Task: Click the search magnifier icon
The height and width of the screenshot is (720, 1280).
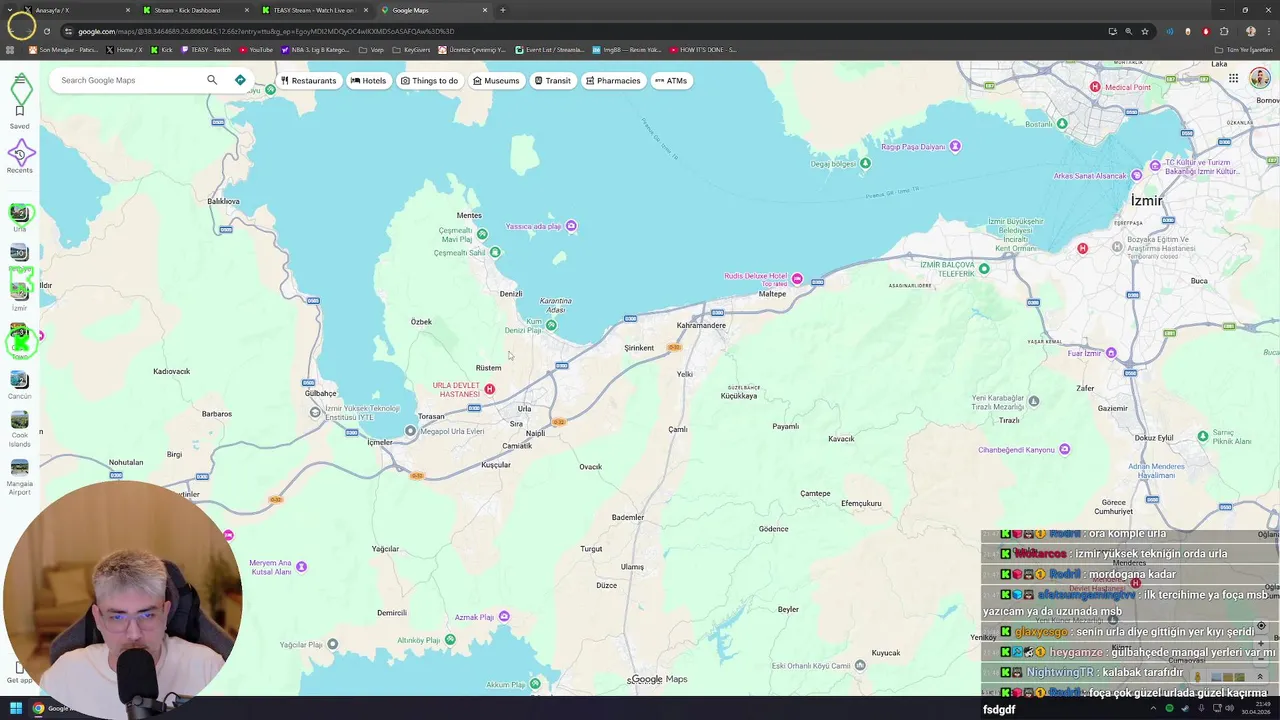Action: coord(212,80)
